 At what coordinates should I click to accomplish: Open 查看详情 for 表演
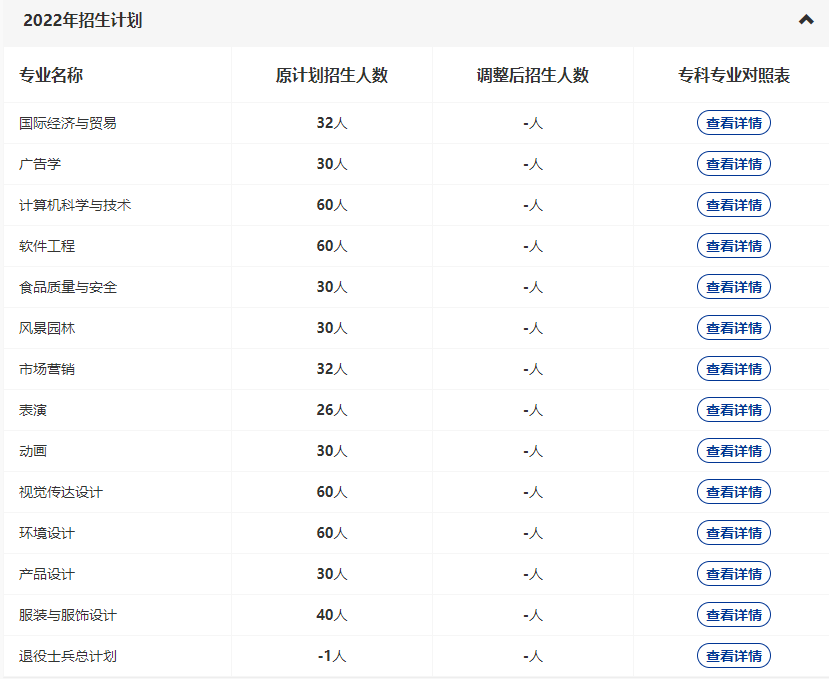734,410
